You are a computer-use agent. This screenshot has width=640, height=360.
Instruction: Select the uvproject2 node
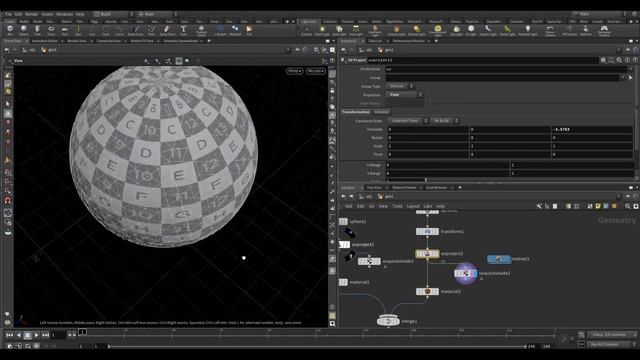coord(427,253)
